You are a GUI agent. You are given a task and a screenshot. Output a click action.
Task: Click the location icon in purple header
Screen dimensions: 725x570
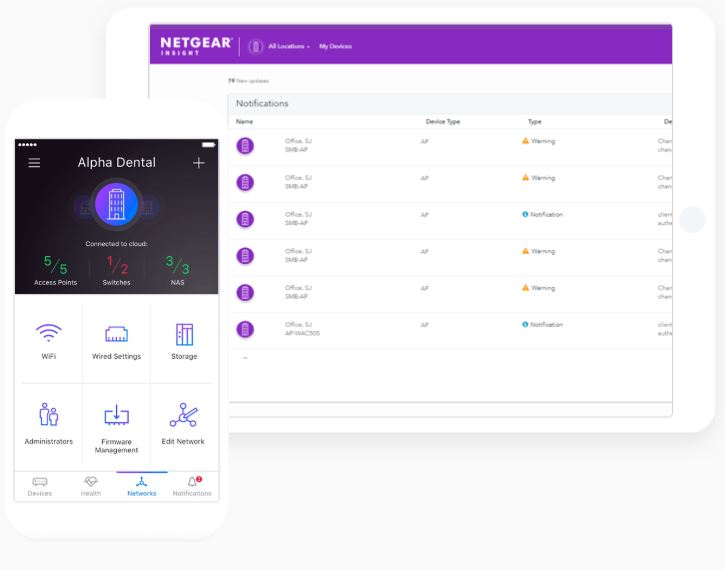pyautogui.click(x=256, y=47)
